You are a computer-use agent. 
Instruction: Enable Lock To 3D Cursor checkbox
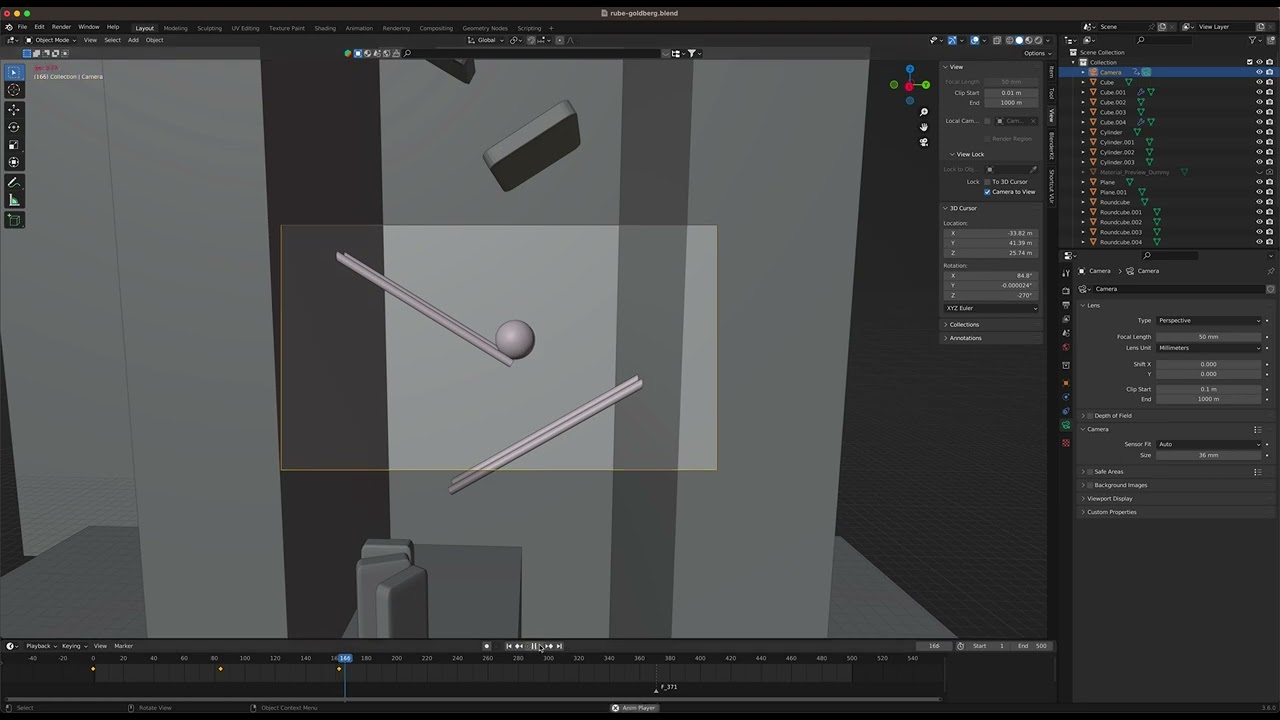pos(987,182)
